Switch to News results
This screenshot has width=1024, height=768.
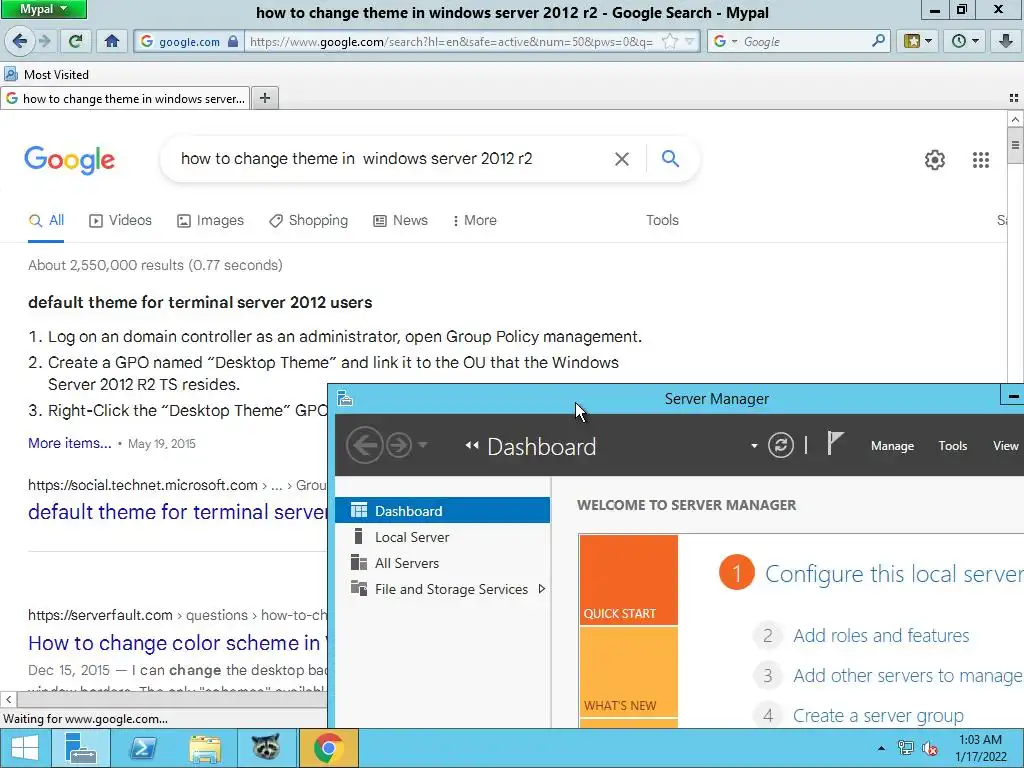point(400,221)
